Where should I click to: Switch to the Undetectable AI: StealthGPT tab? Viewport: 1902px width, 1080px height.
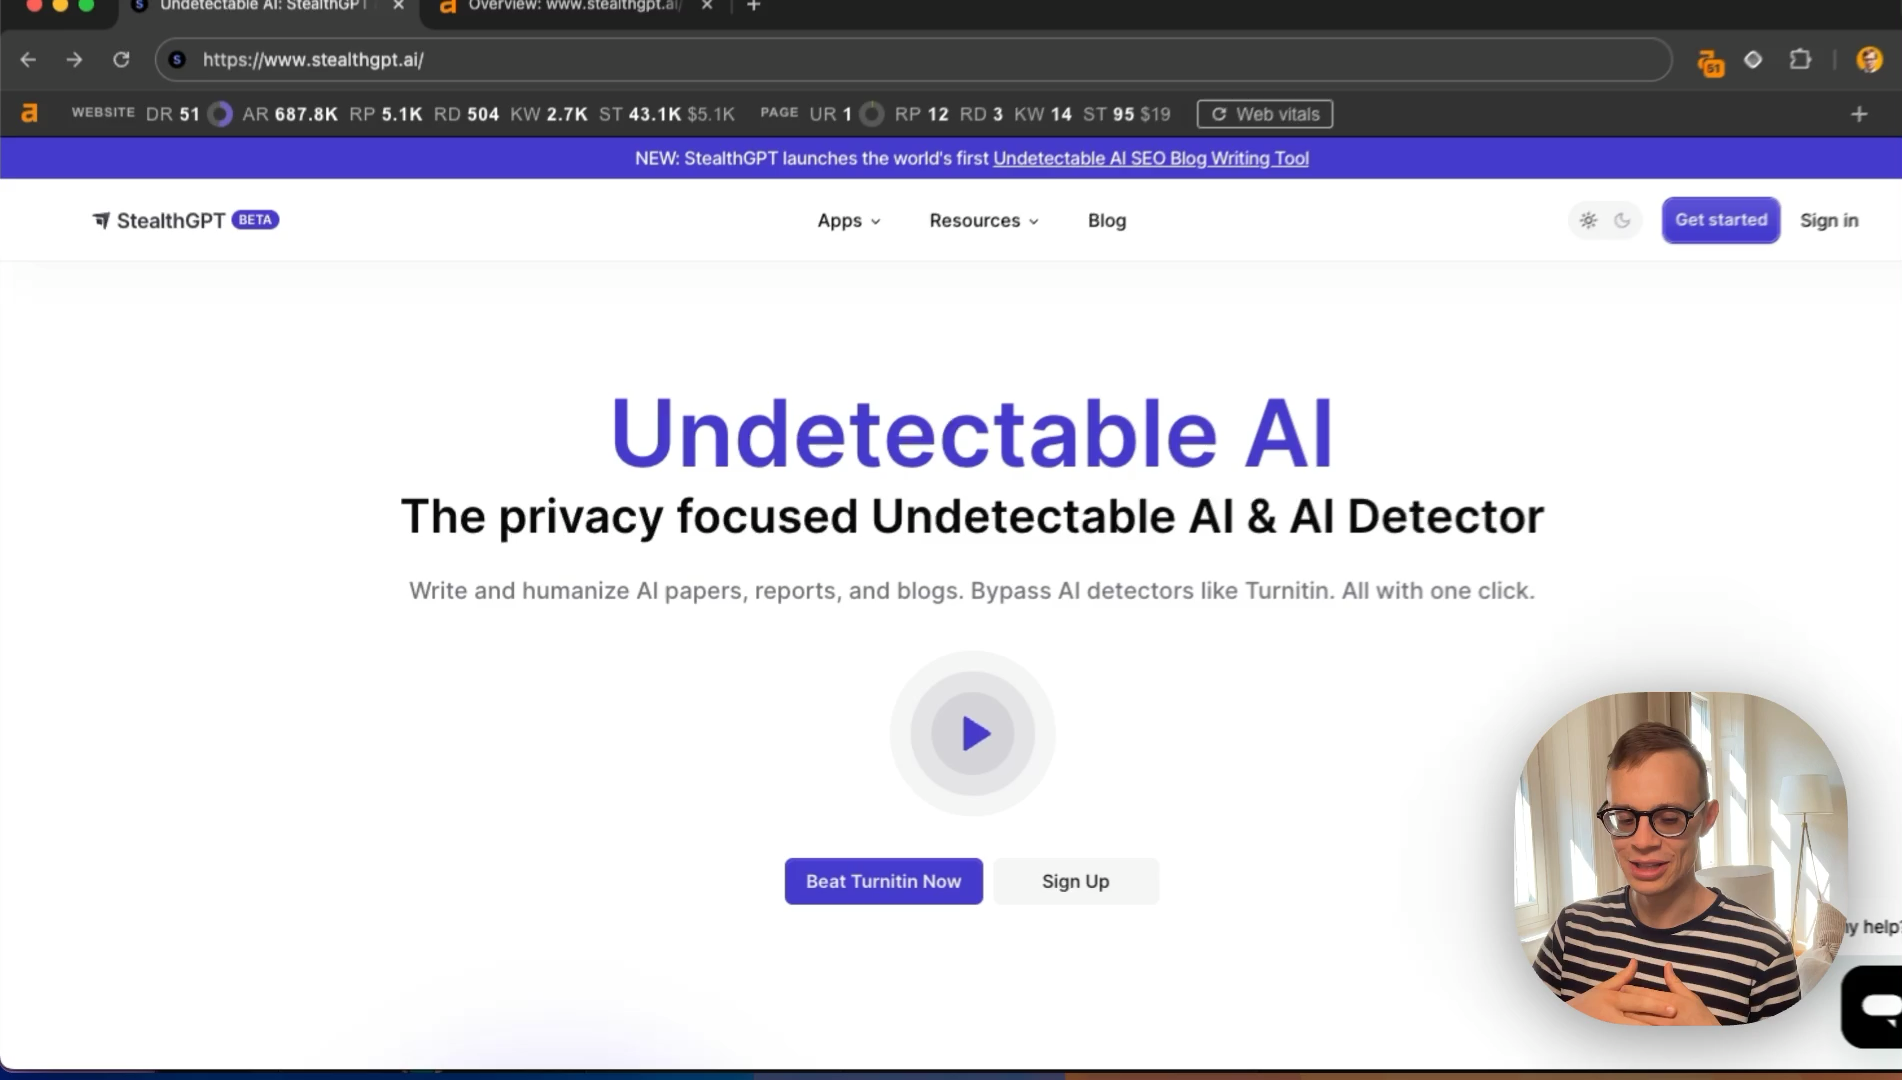click(x=265, y=6)
